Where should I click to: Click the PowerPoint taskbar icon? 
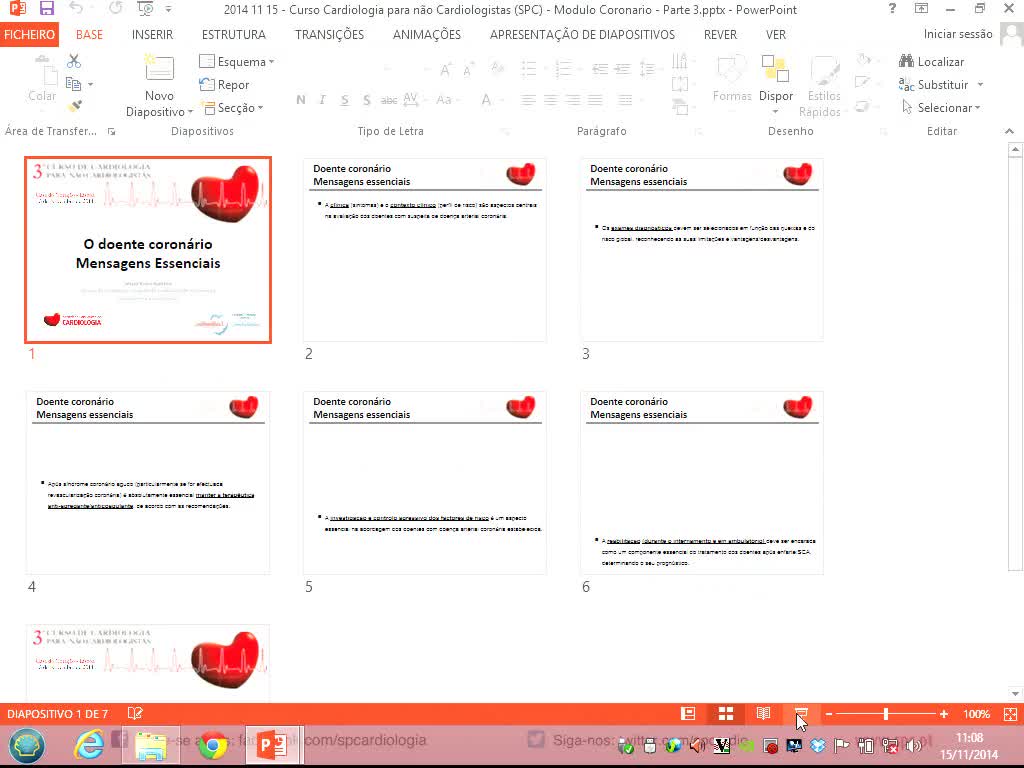coord(274,745)
